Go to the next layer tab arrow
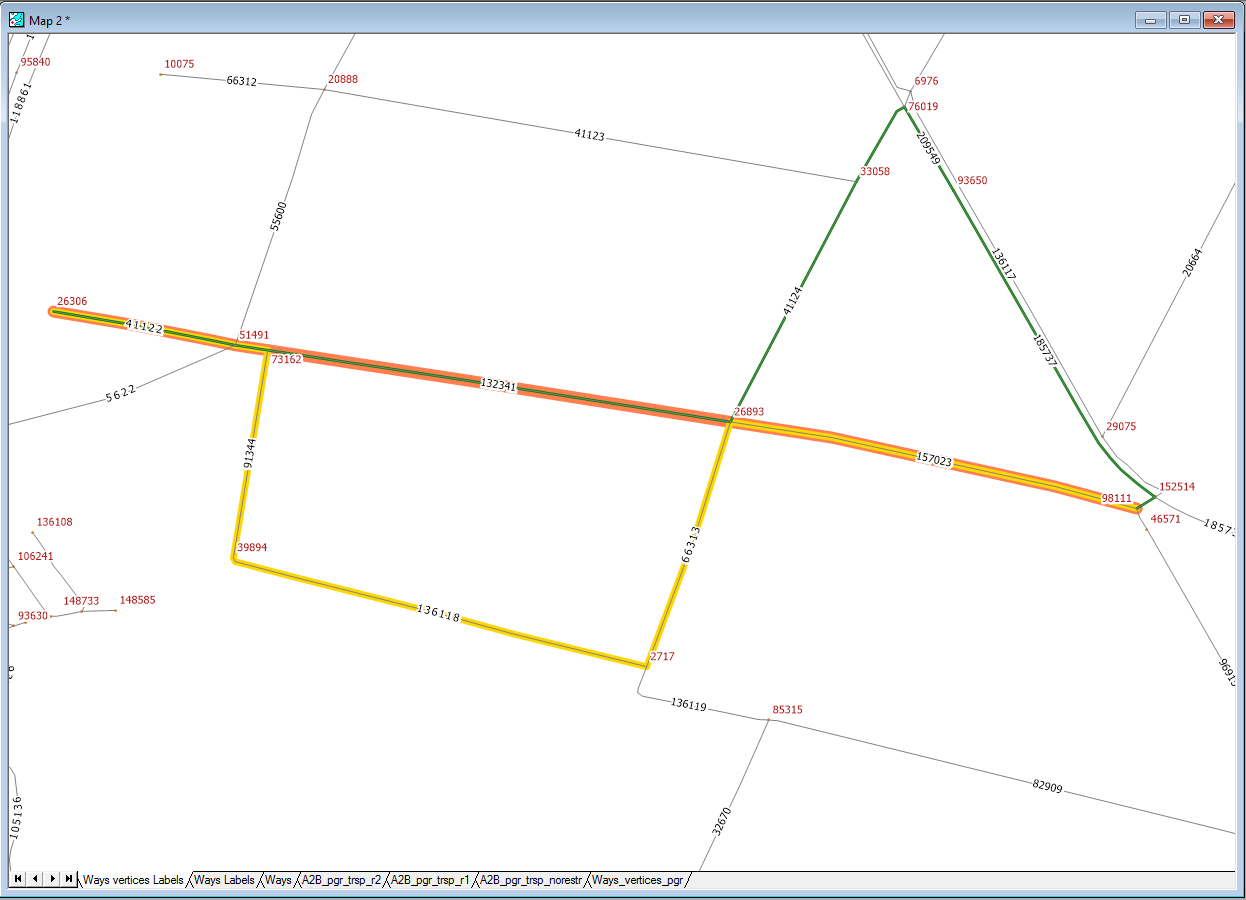The width and height of the screenshot is (1246, 900). [x=52, y=878]
